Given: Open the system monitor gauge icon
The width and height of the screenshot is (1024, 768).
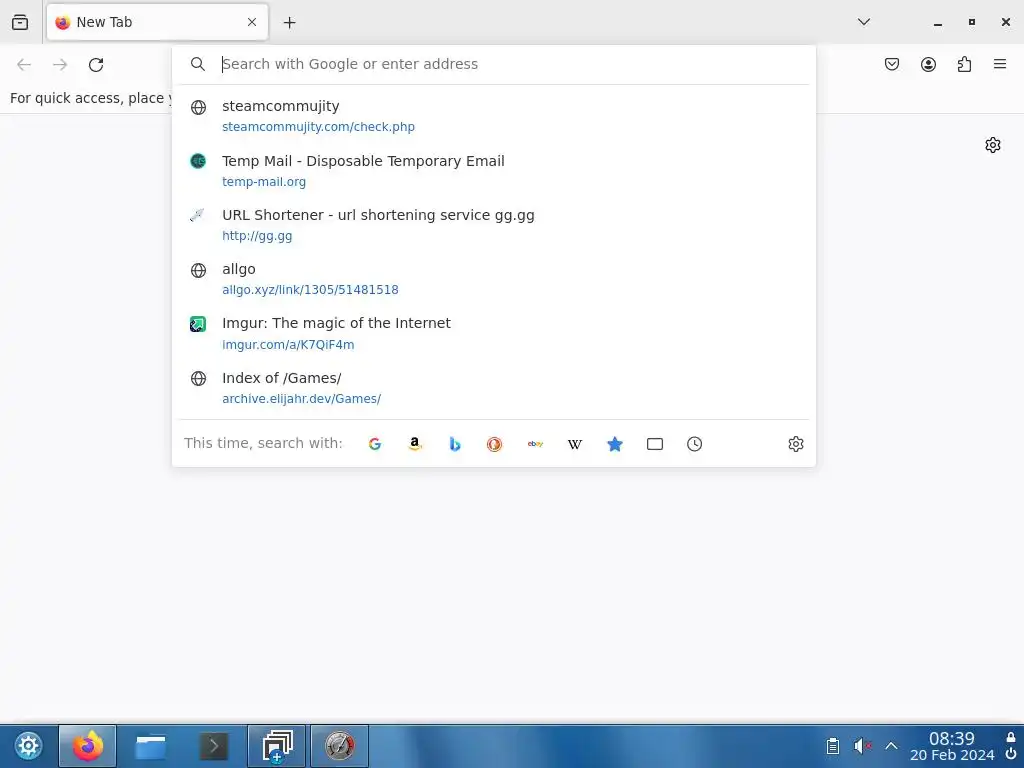Looking at the screenshot, I should pyautogui.click(x=340, y=746).
